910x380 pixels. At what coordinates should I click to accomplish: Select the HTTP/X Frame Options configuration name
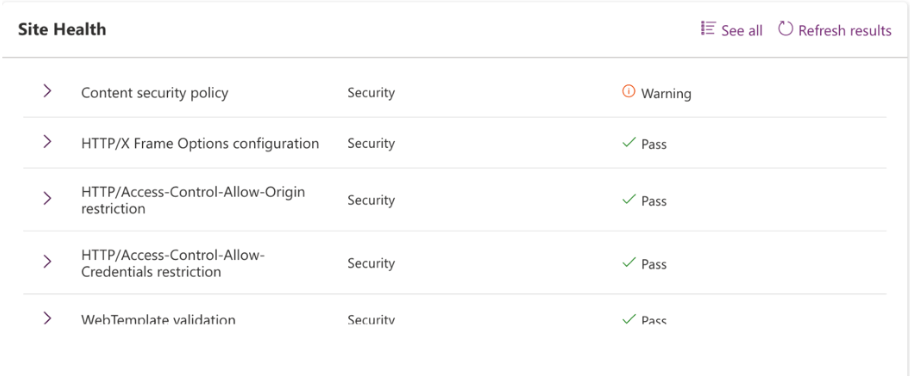[200, 143]
